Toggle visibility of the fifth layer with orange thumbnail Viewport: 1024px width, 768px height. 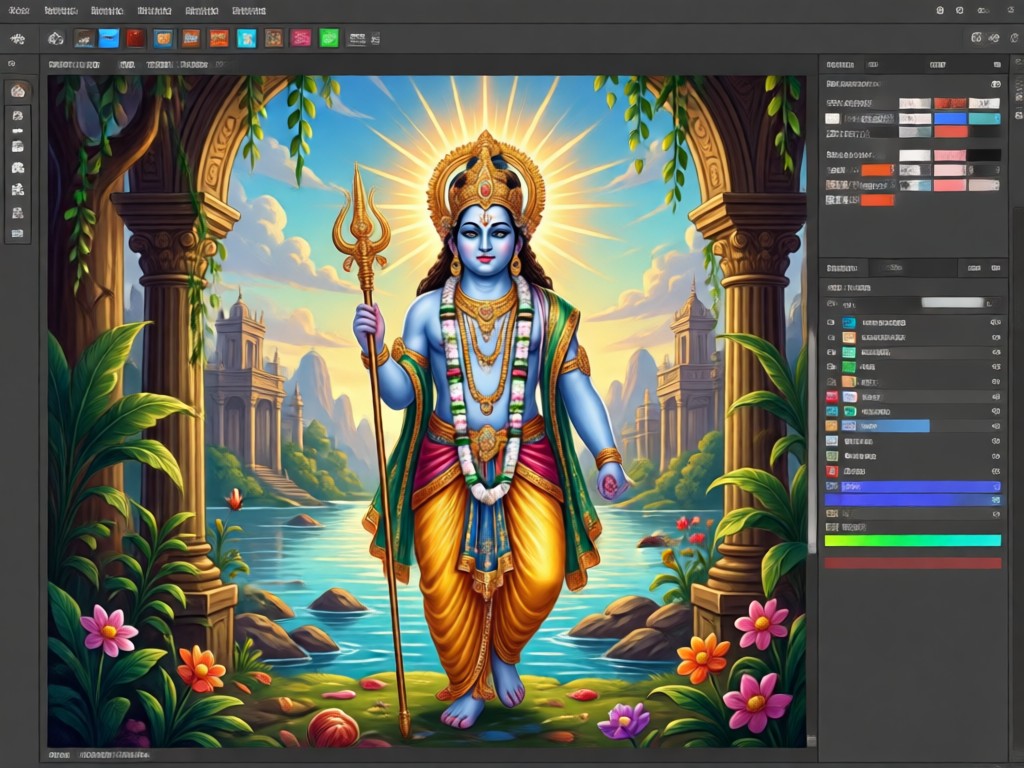coord(831,382)
